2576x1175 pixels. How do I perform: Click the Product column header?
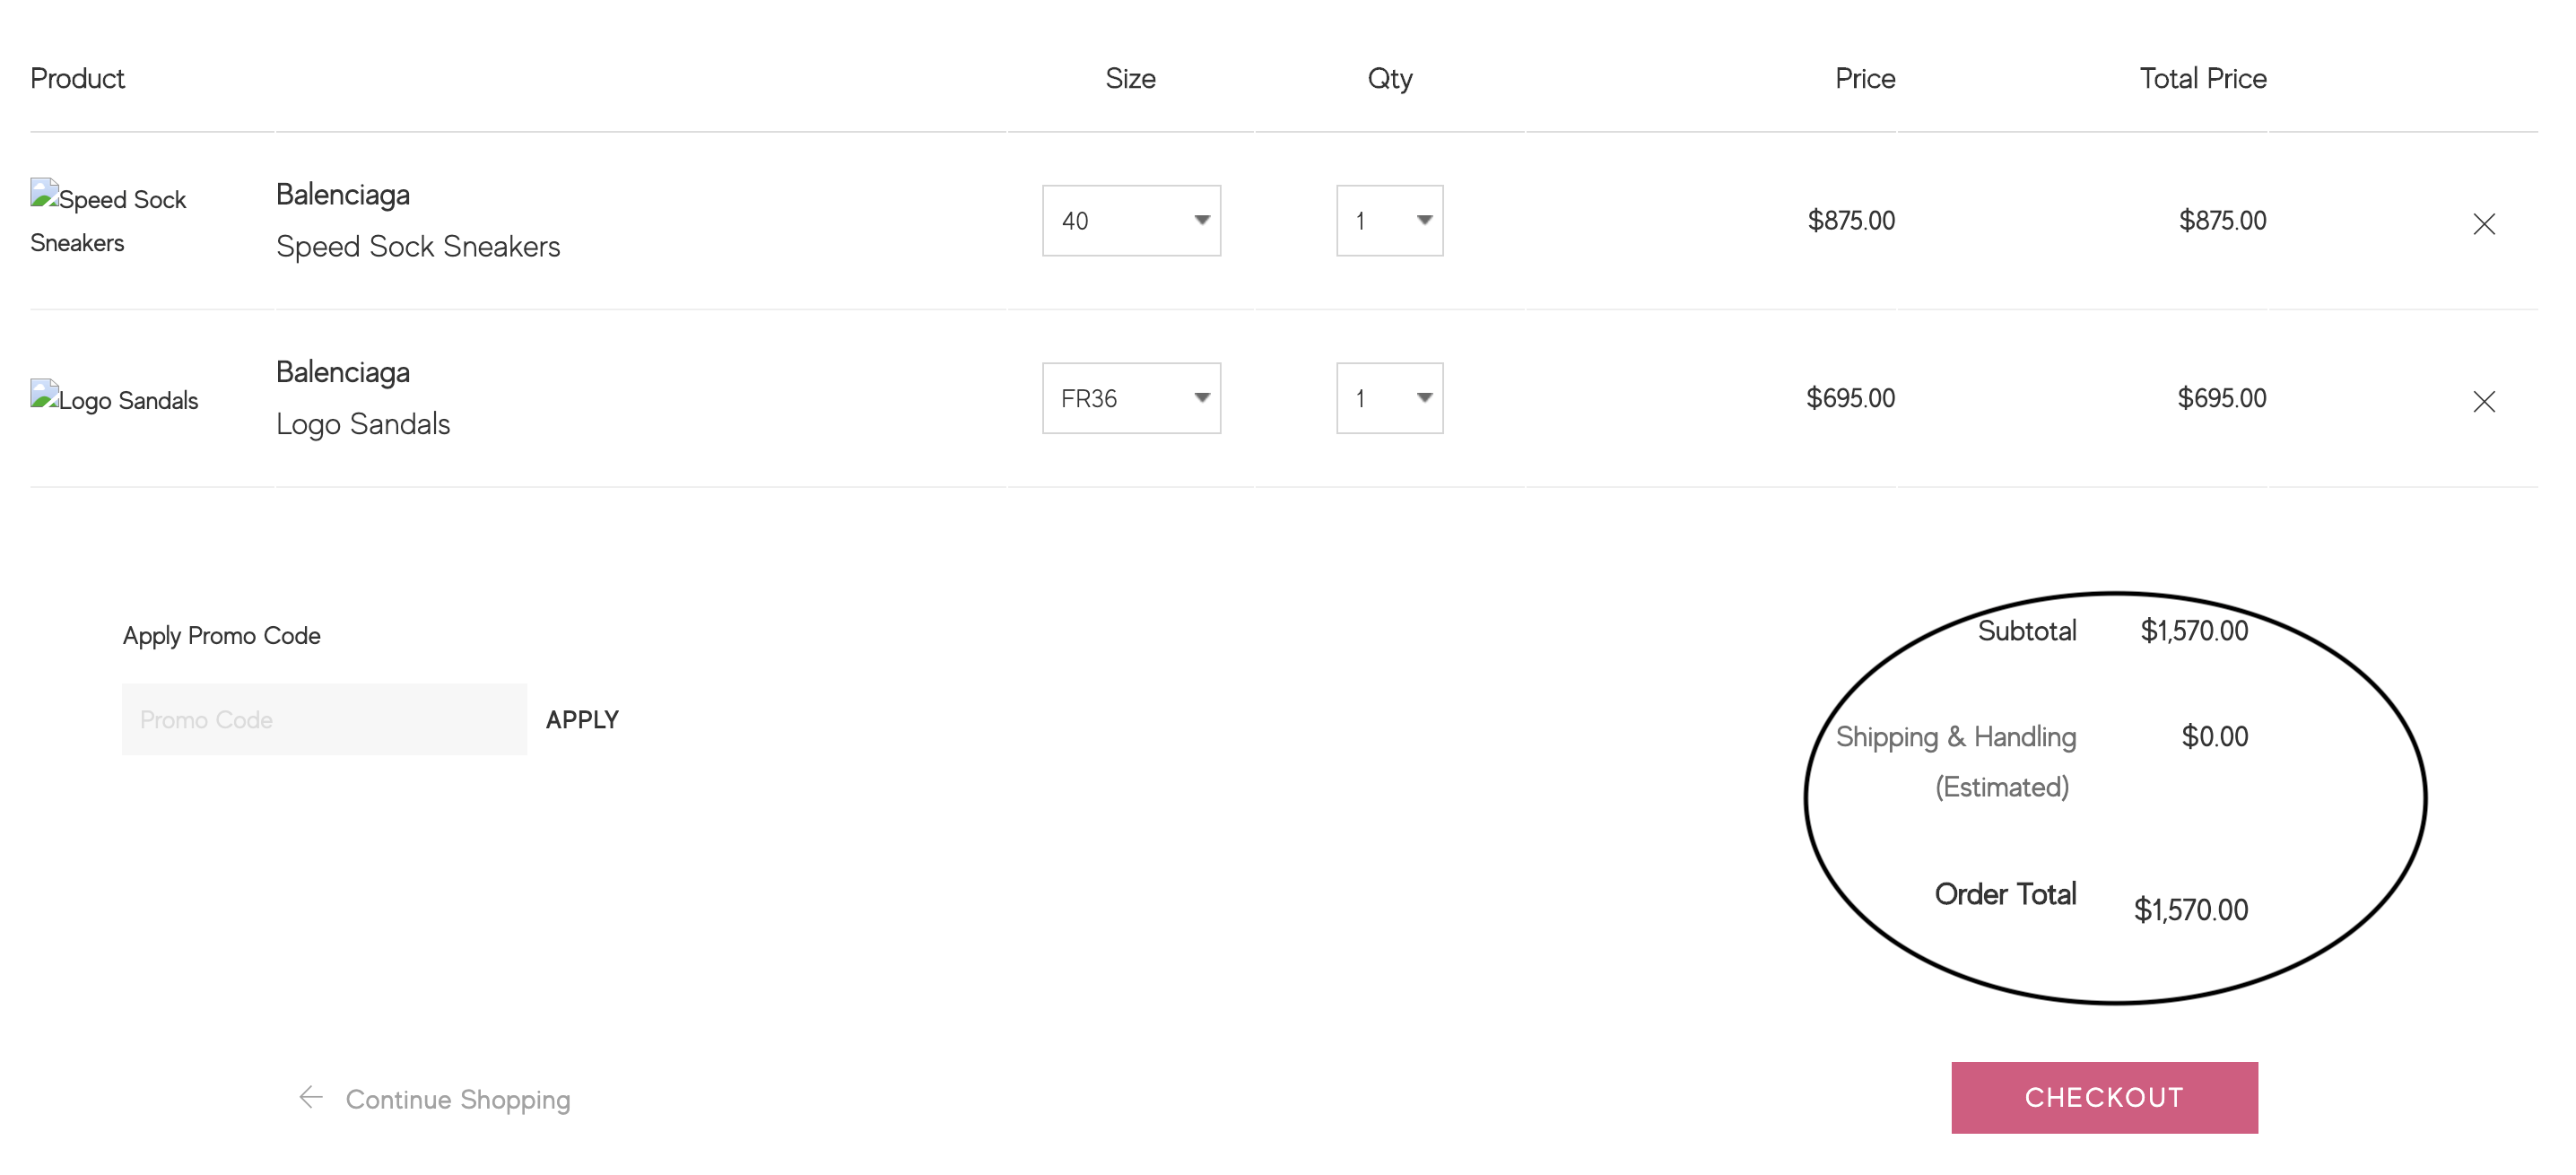77,78
